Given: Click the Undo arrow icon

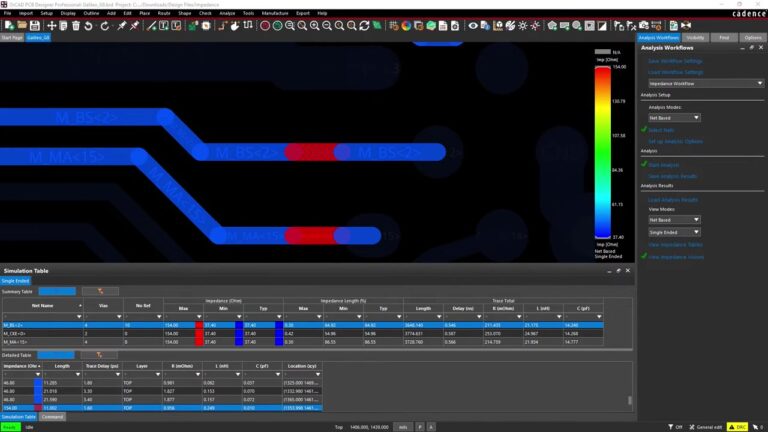Looking at the screenshot, I should pyautogui.click(x=88, y=25).
